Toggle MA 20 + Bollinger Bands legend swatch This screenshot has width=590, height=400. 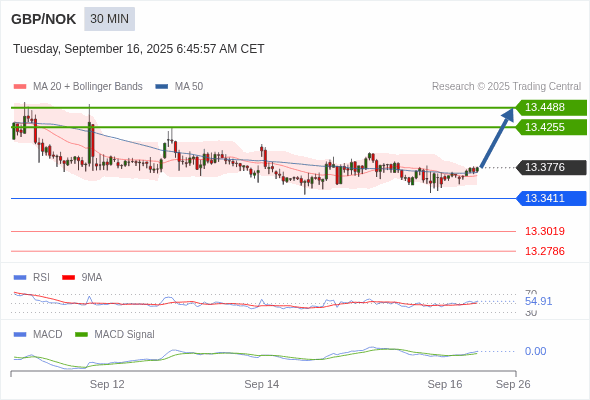(20, 87)
